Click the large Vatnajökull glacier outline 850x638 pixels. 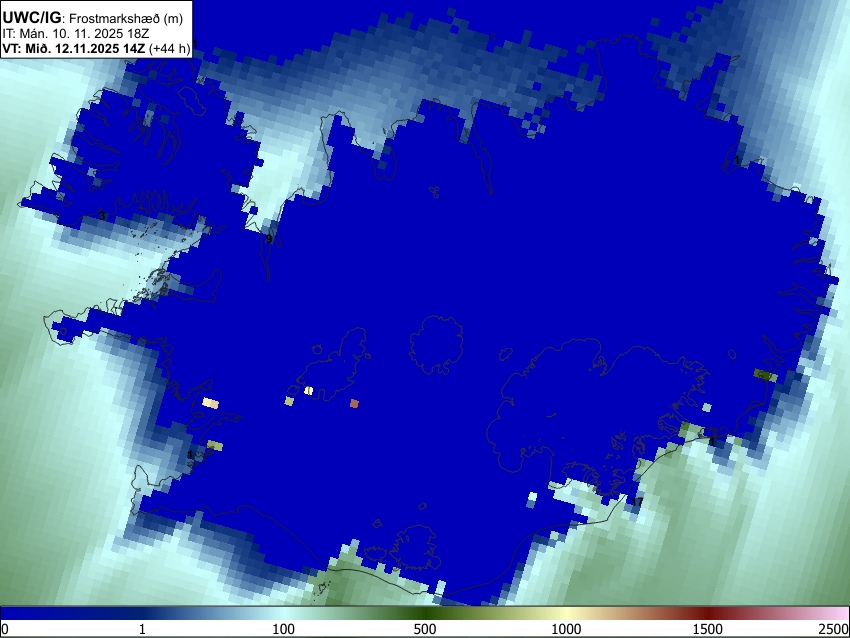click(599, 415)
